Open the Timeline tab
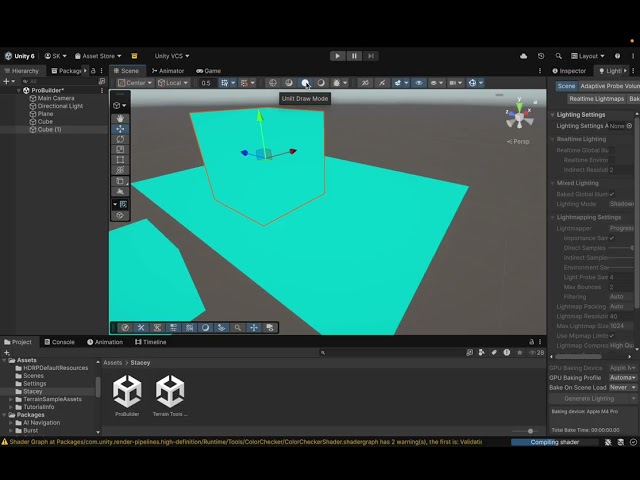640x480 pixels. pos(151,342)
